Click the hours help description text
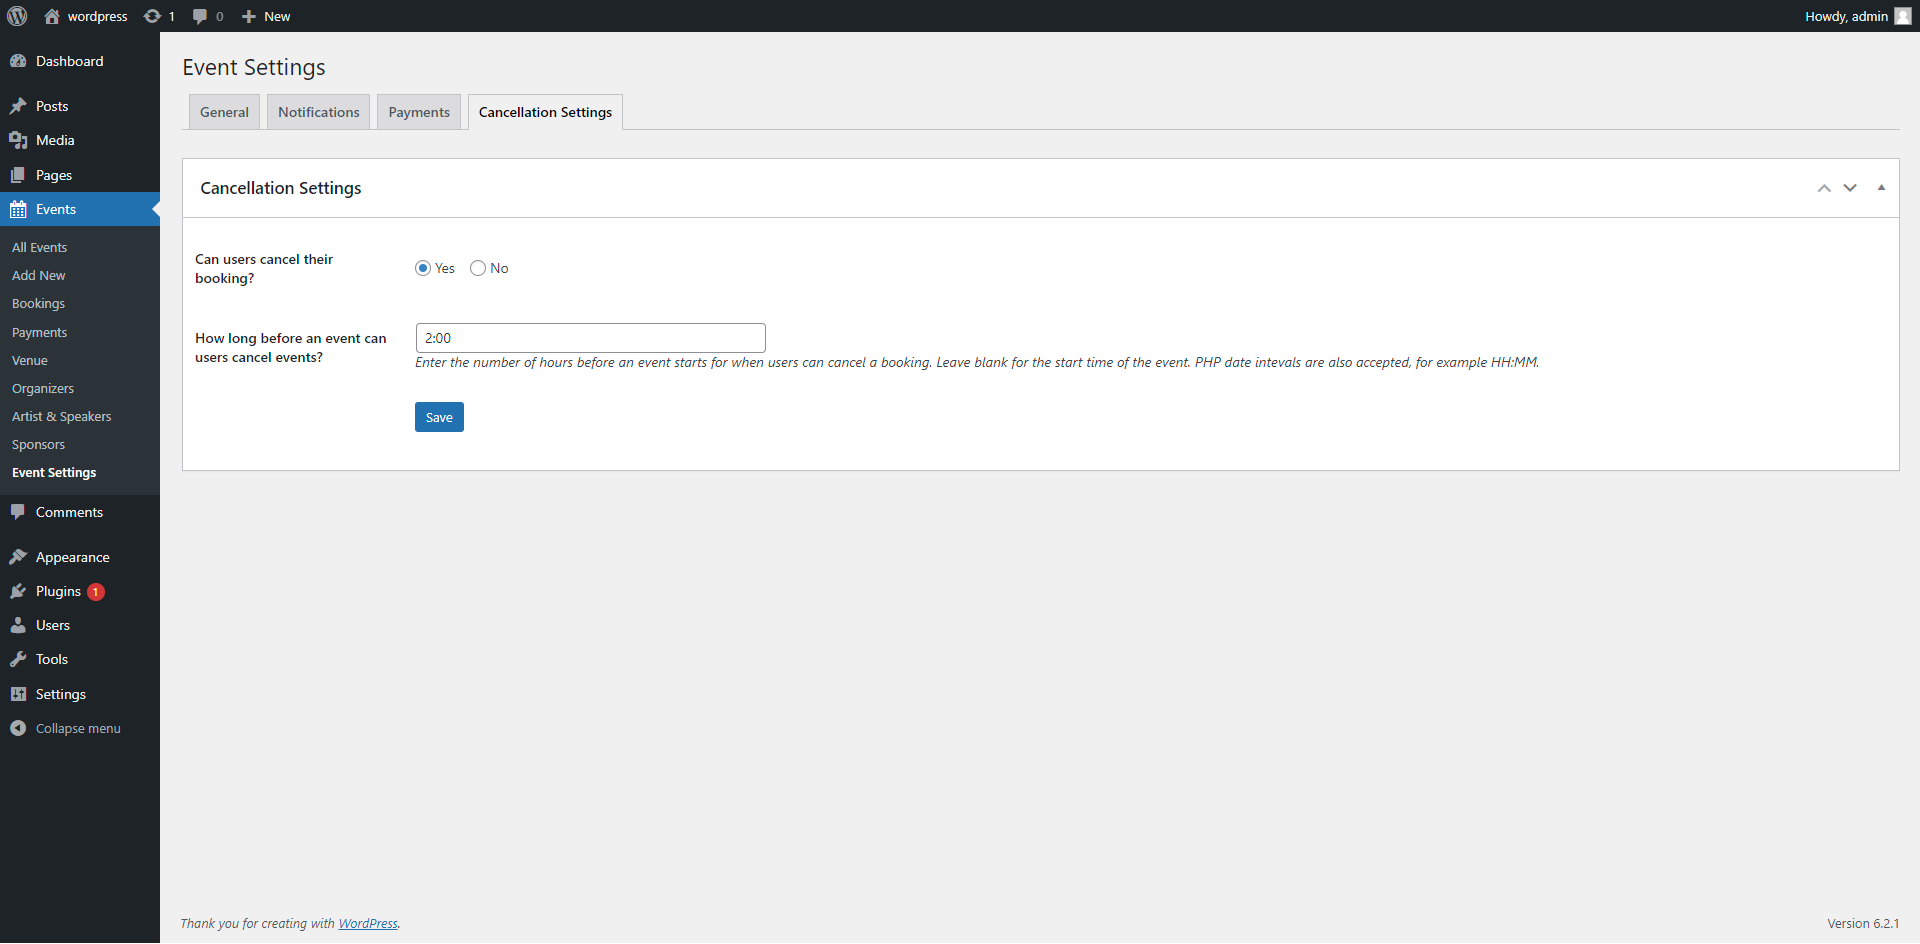The image size is (1920, 944). pos(977,362)
